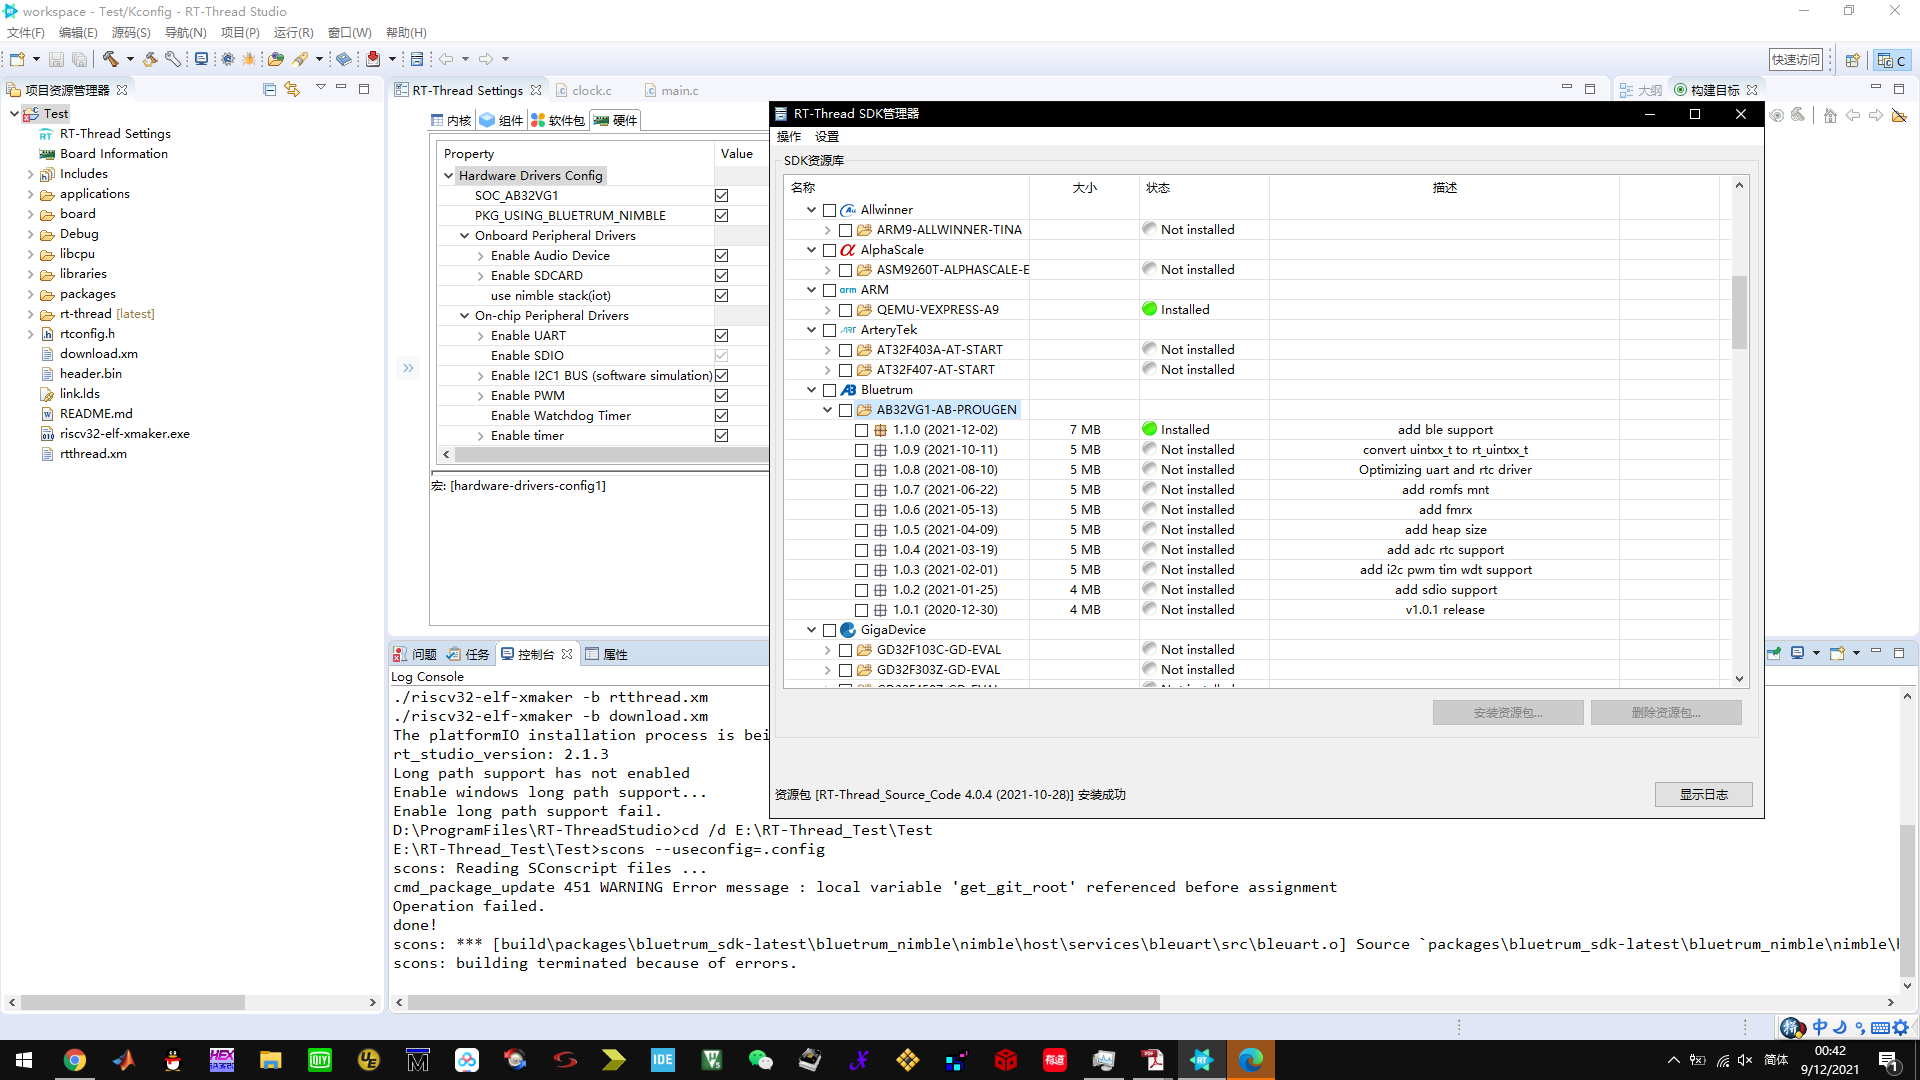Check the QEMU-VEXPRESS-A9 package checkbox

tap(845, 310)
